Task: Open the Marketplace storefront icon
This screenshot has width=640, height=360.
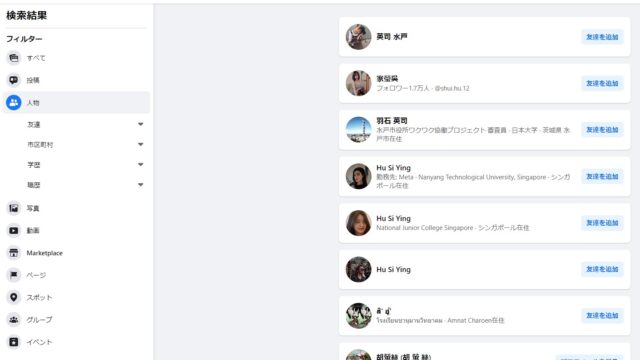Action: (x=13, y=253)
